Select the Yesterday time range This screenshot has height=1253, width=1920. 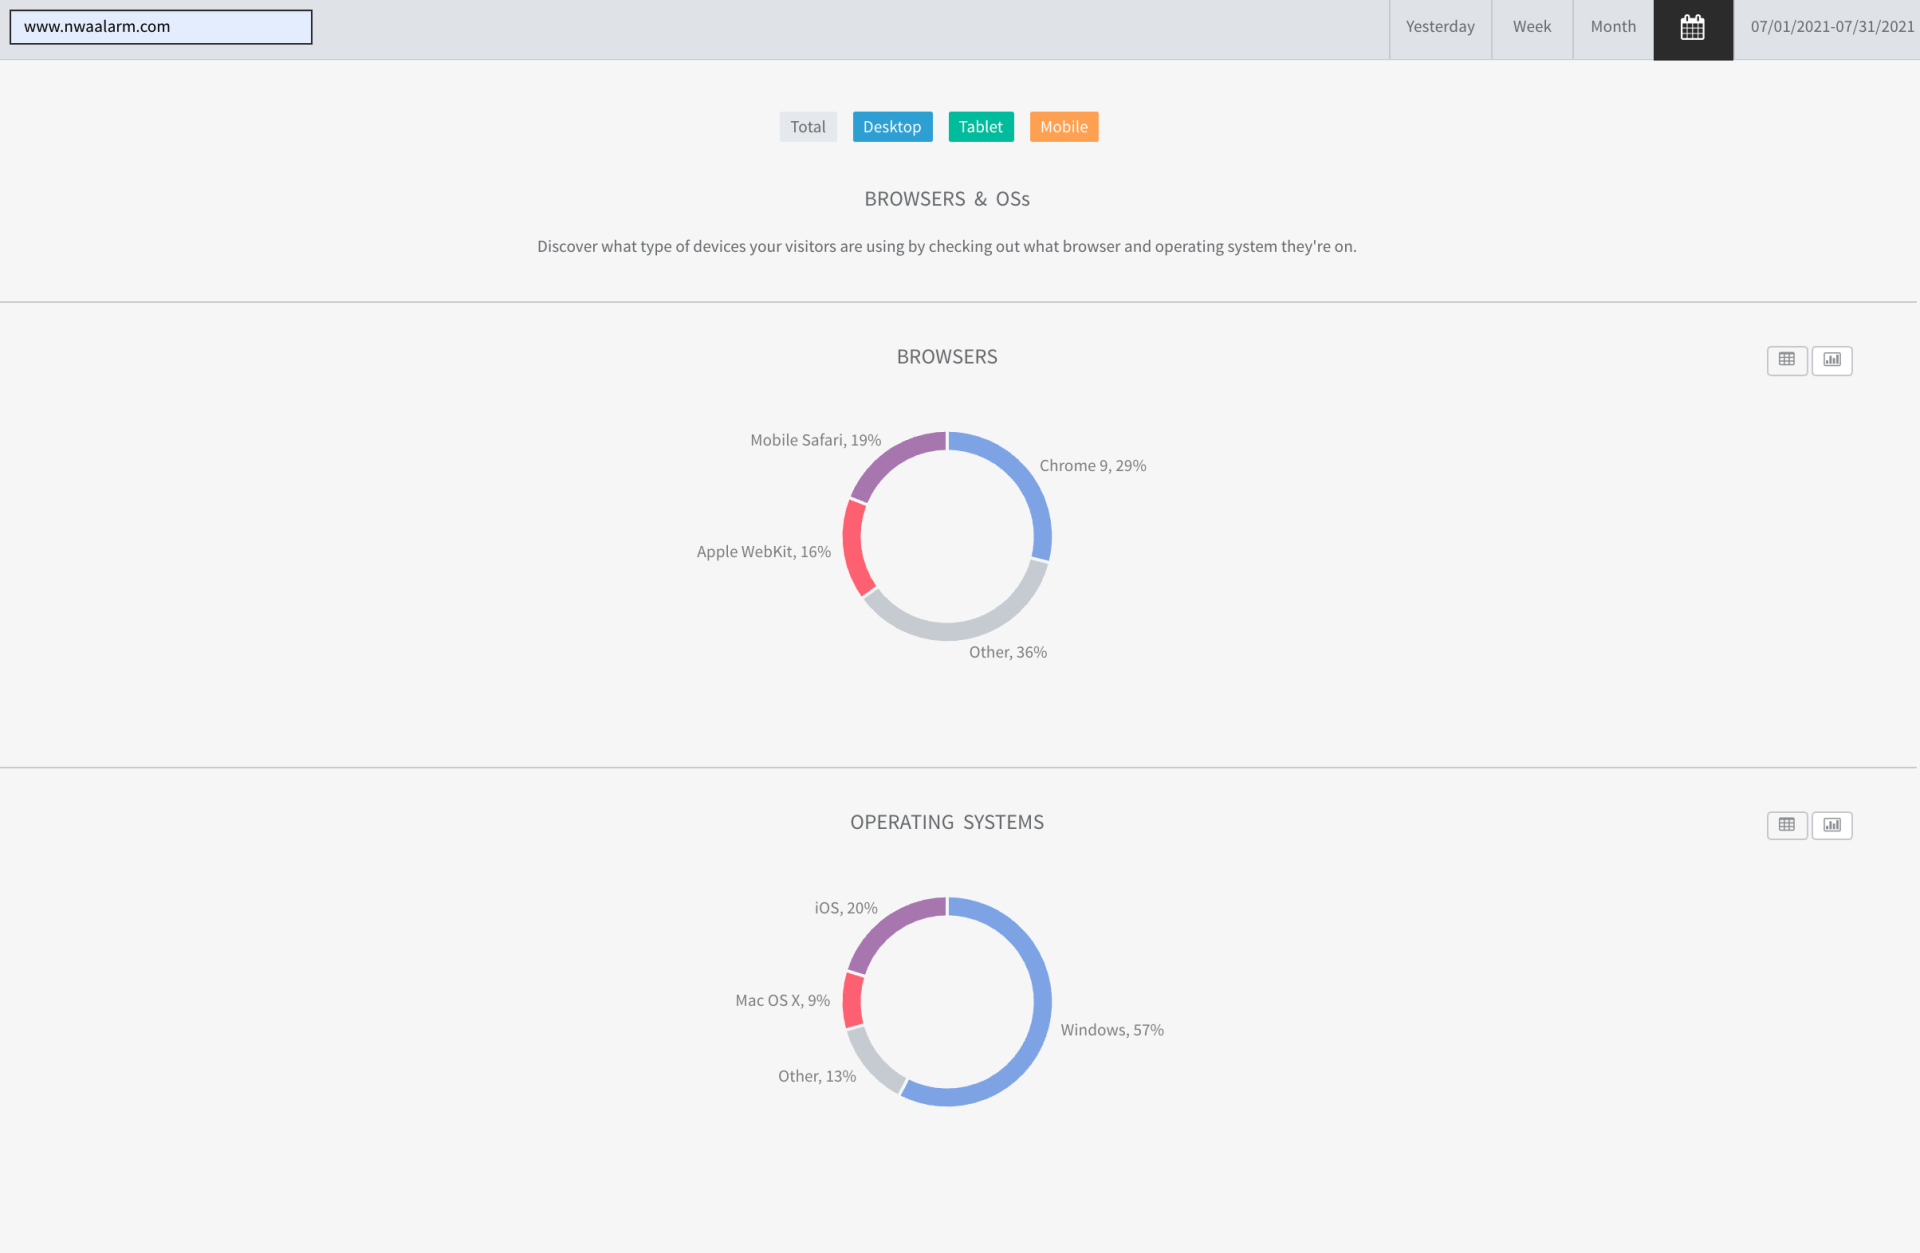(1439, 27)
